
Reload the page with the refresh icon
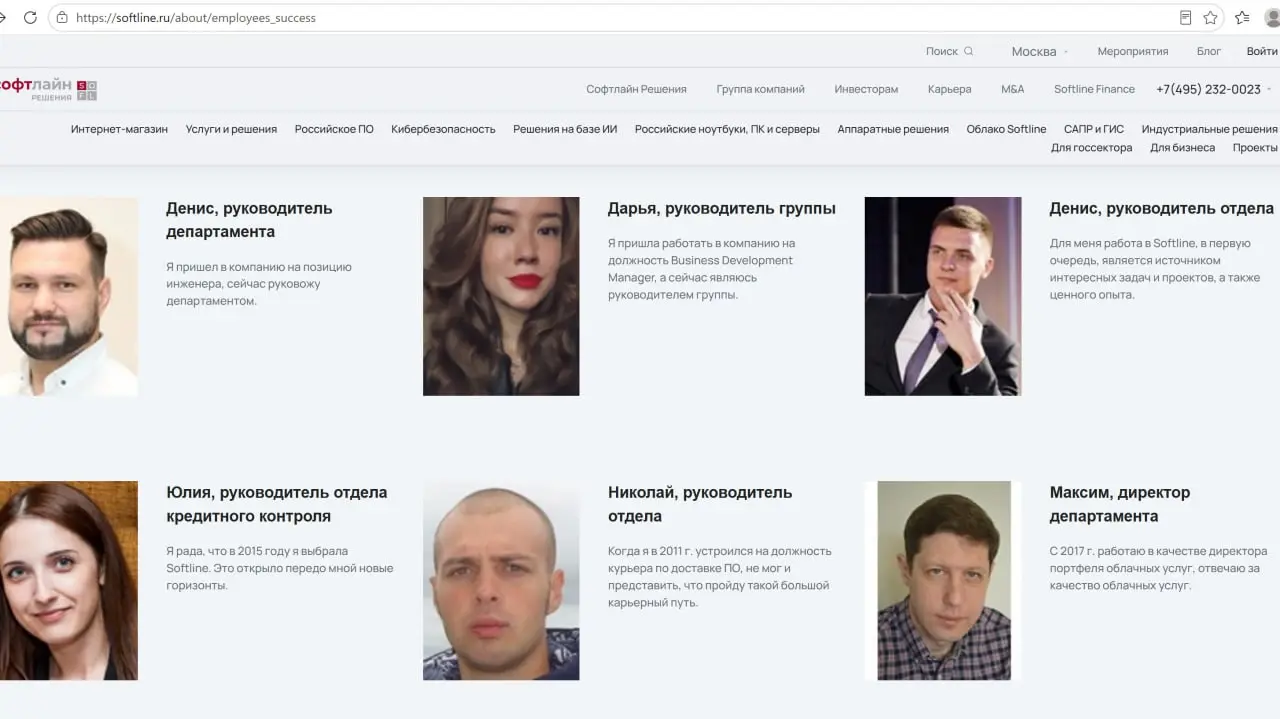click(30, 17)
